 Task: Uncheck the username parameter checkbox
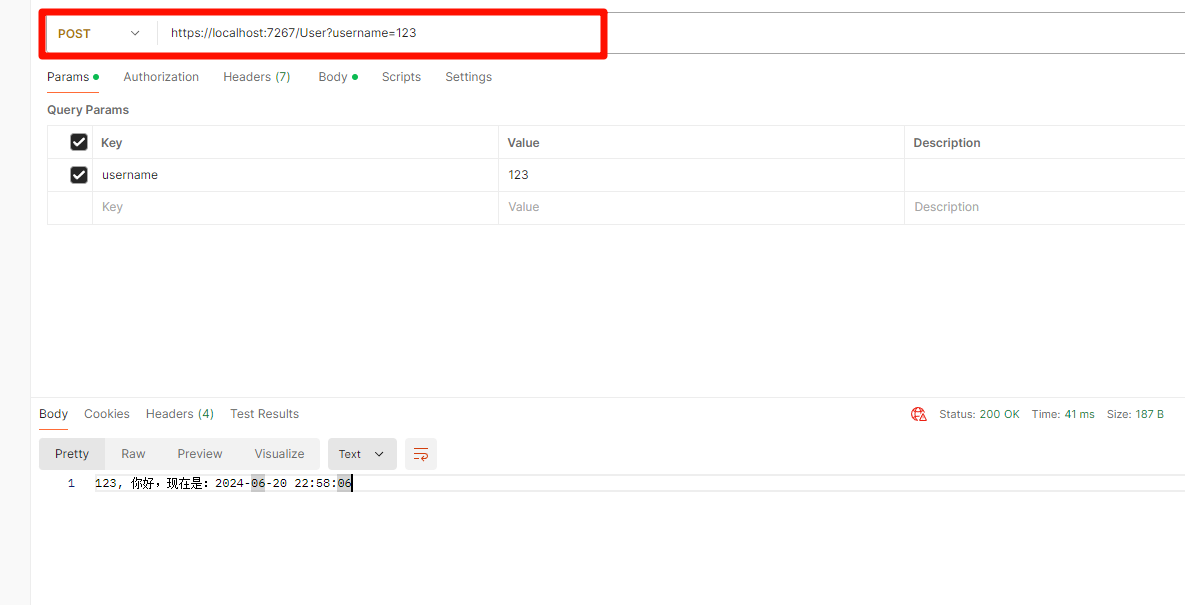[x=79, y=175]
